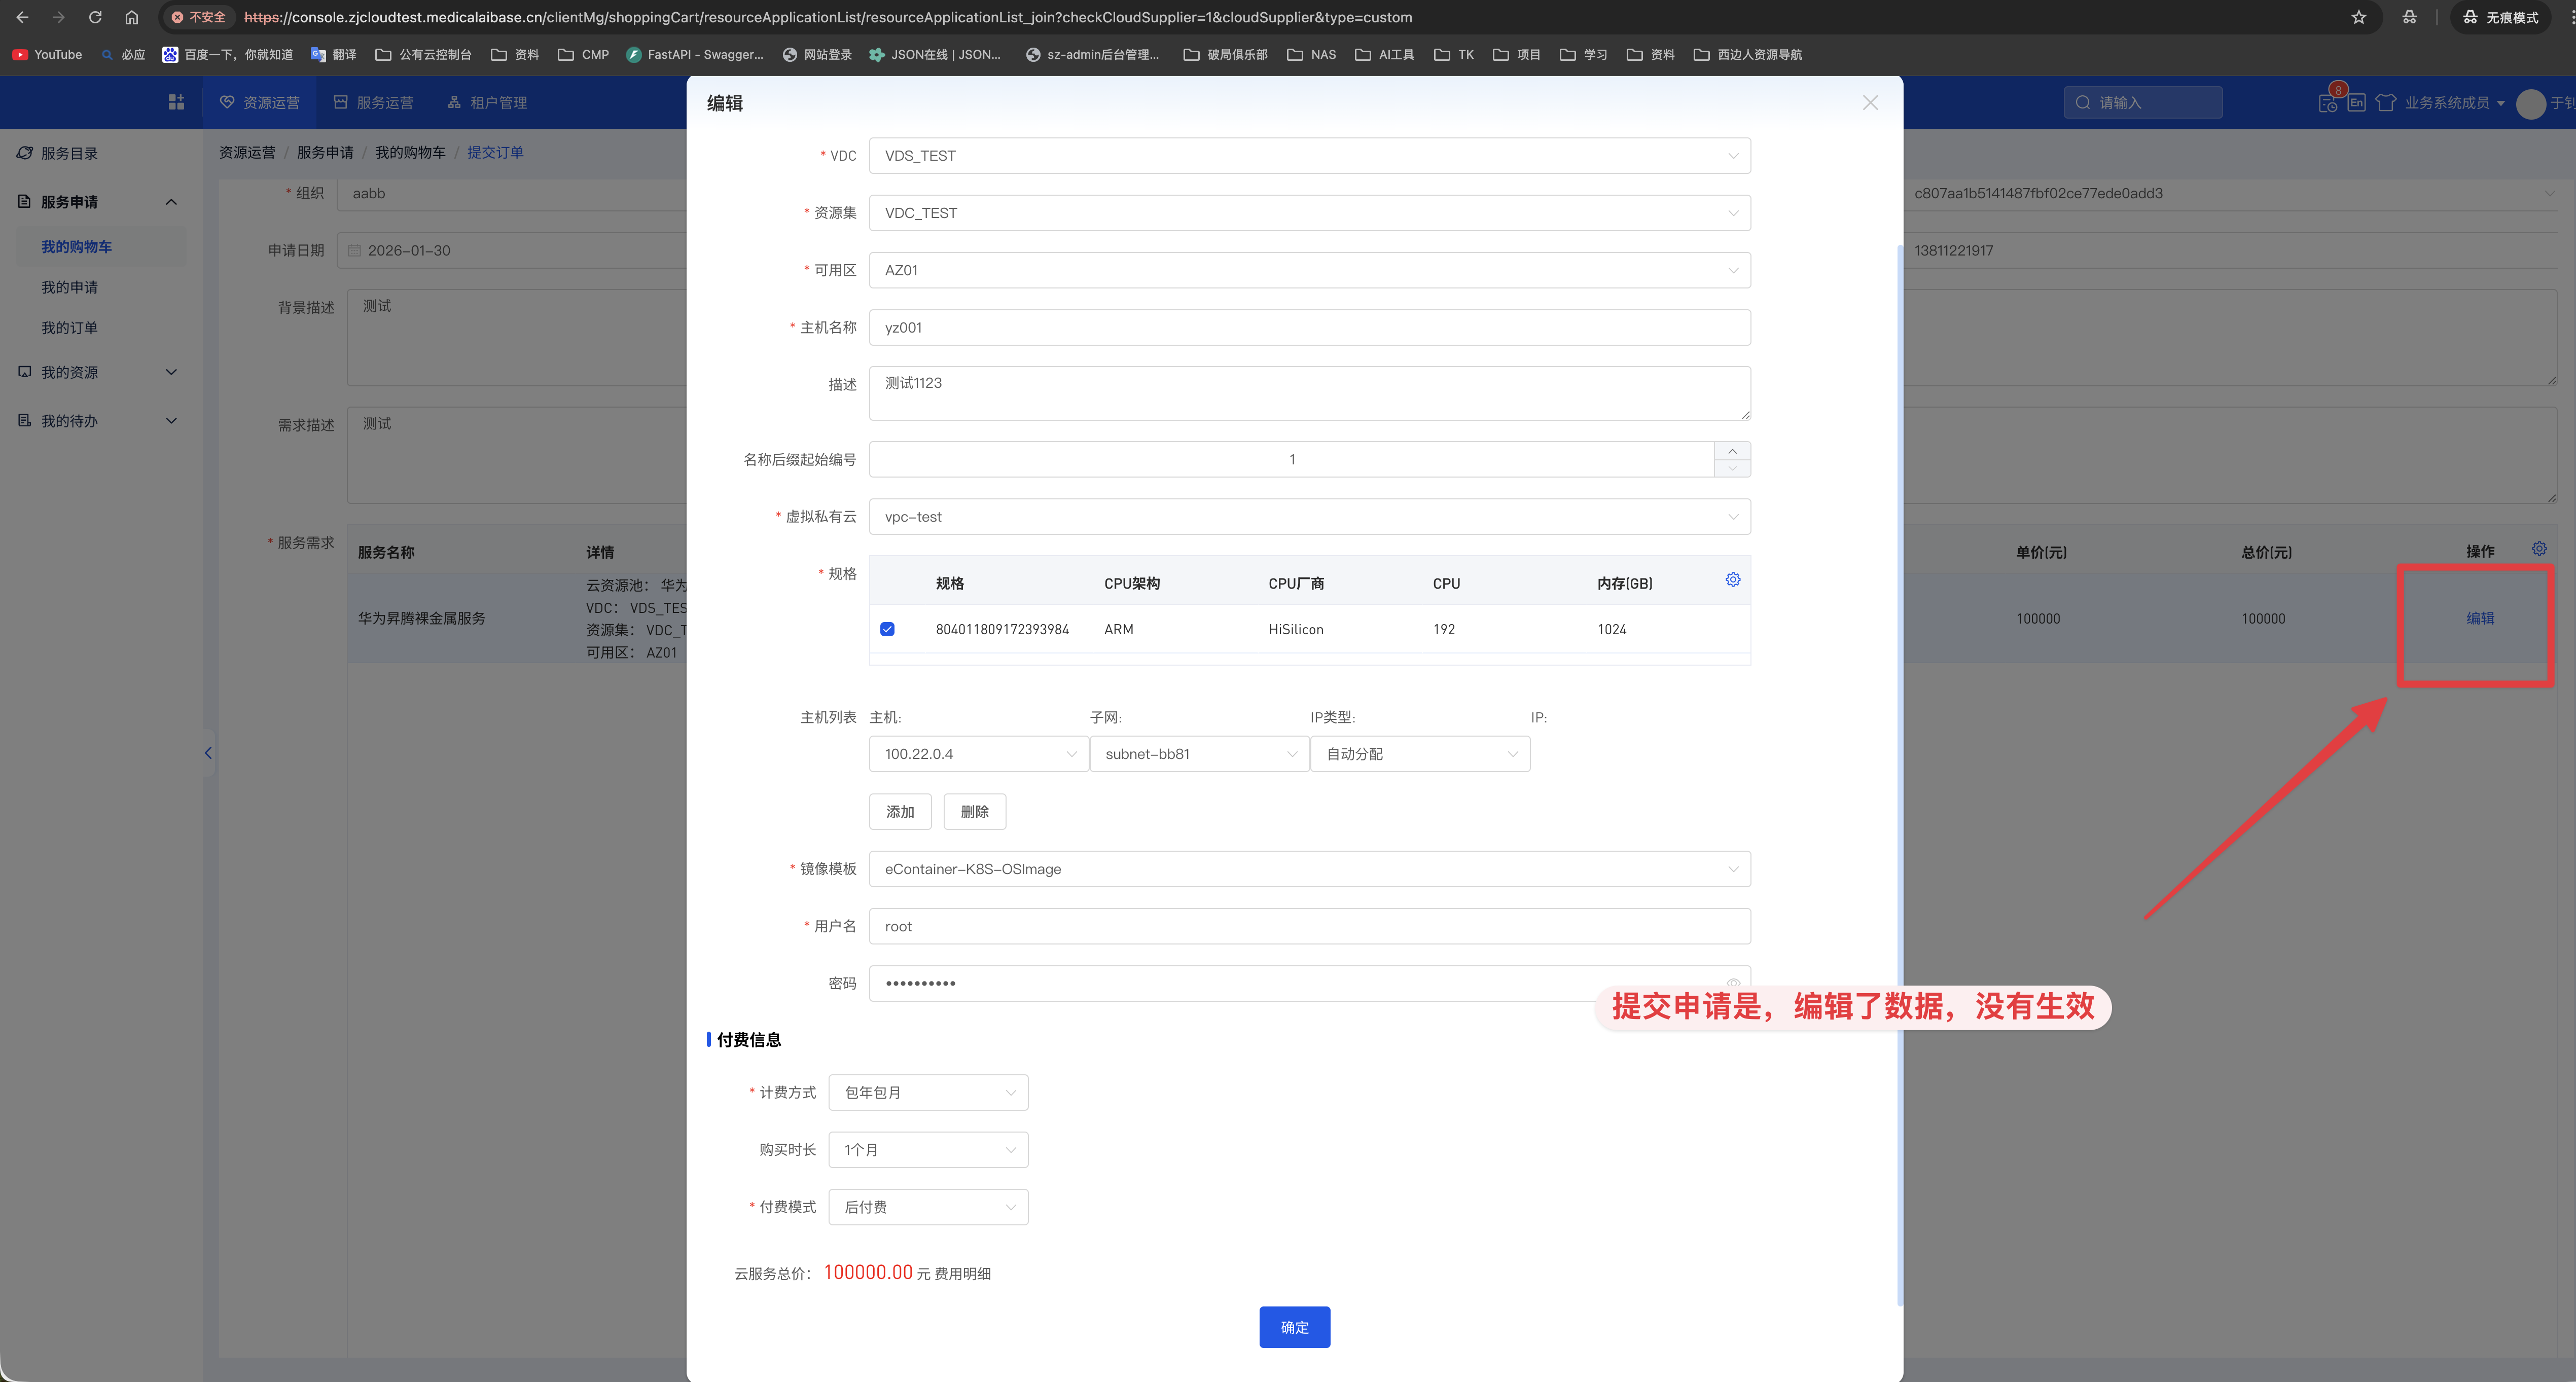Image resolution: width=2576 pixels, height=1382 pixels.
Task: Click the t-shirt icon before 业务系统成员
Action: point(2387,102)
